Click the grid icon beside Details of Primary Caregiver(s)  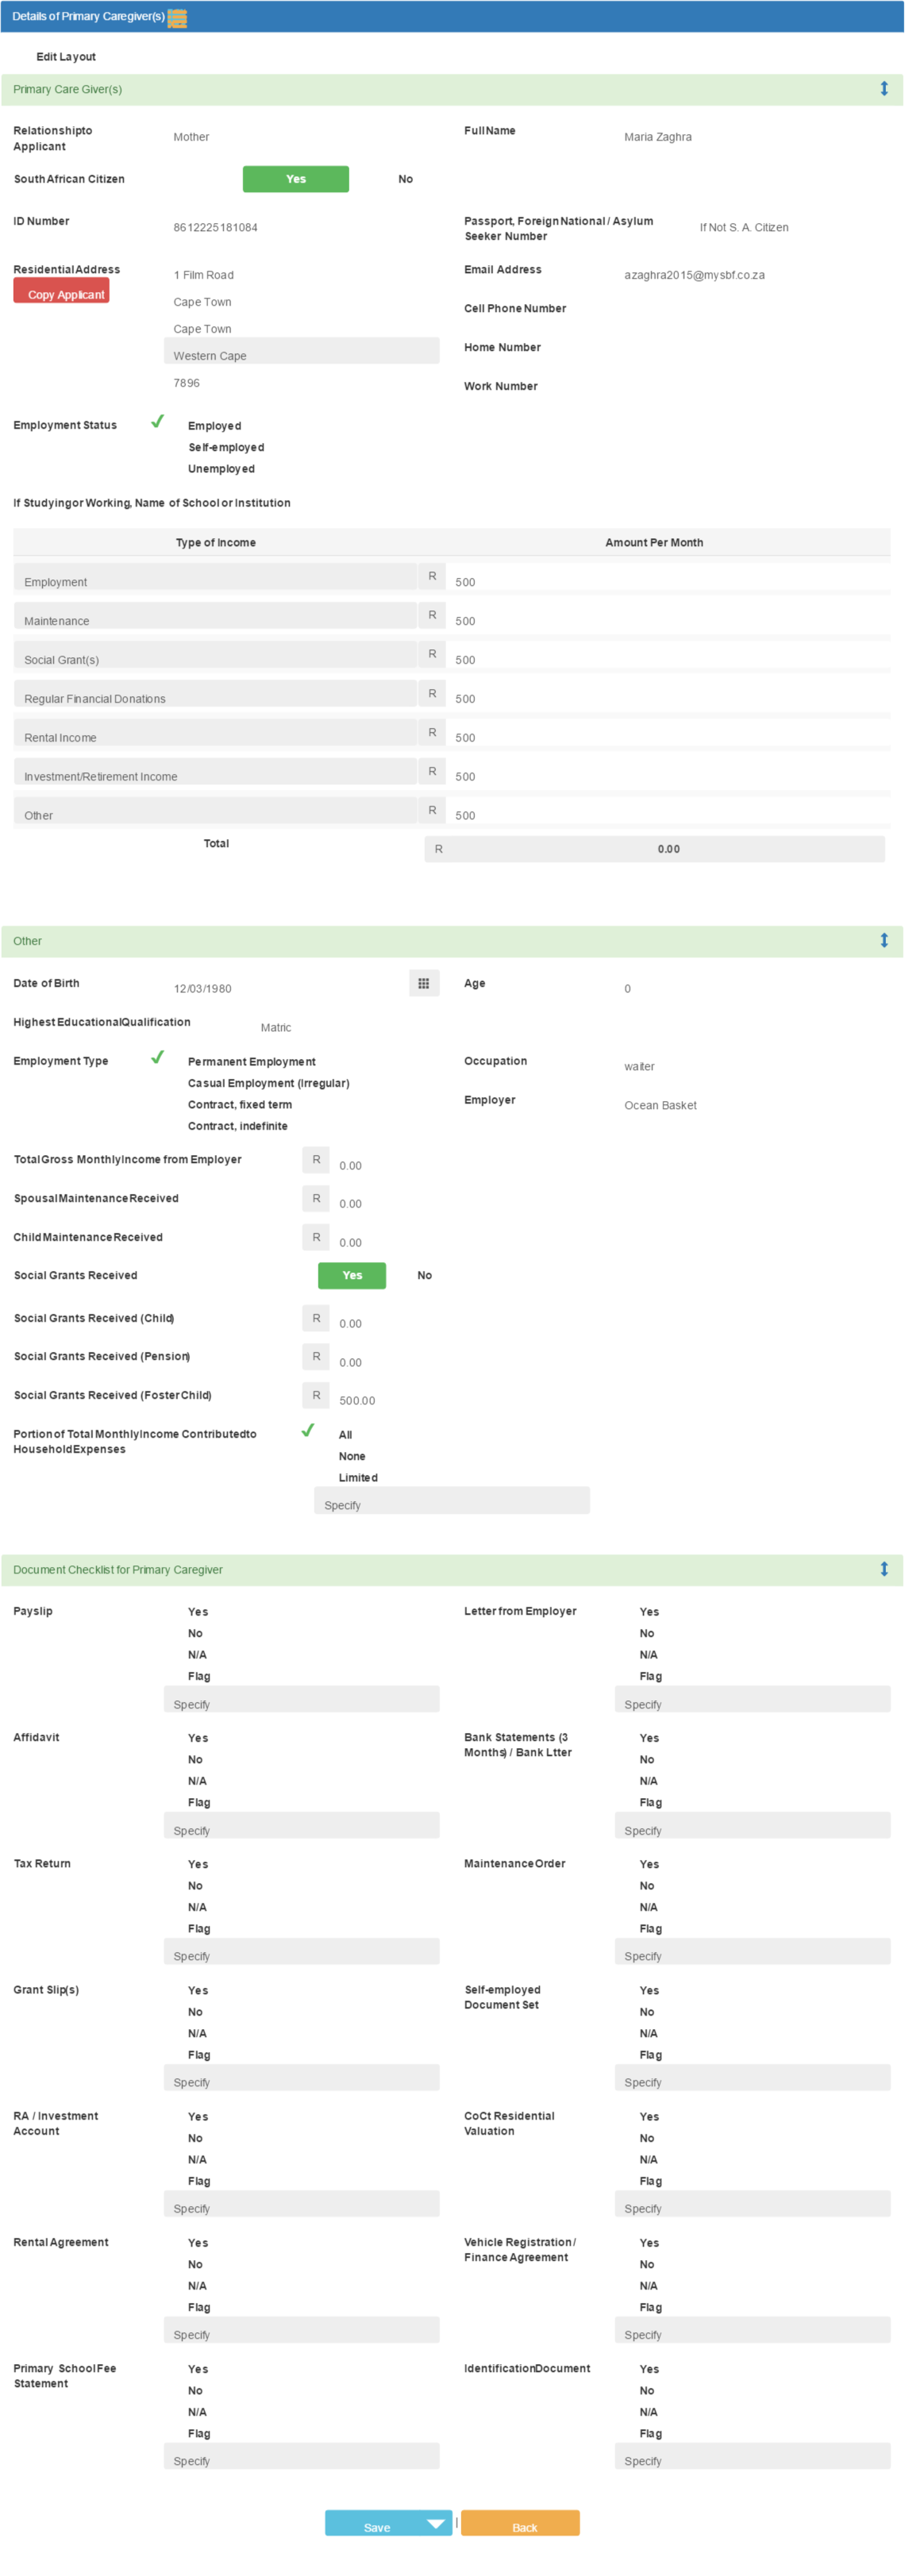pyautogui.click(x=177, y=17)
